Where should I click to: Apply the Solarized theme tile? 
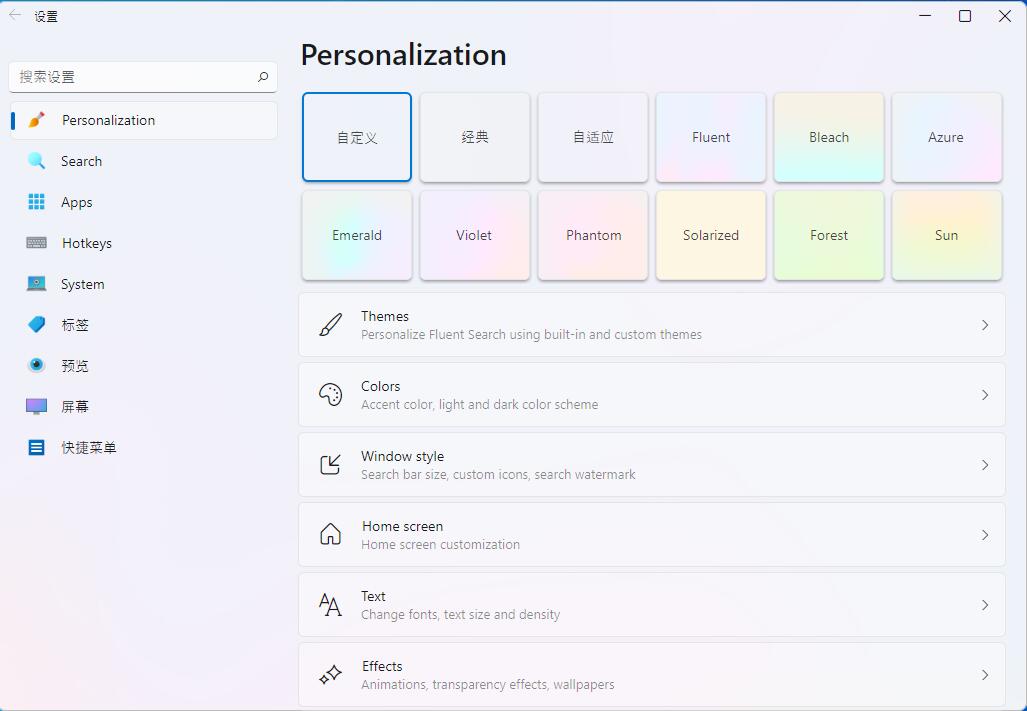(711, 236)
